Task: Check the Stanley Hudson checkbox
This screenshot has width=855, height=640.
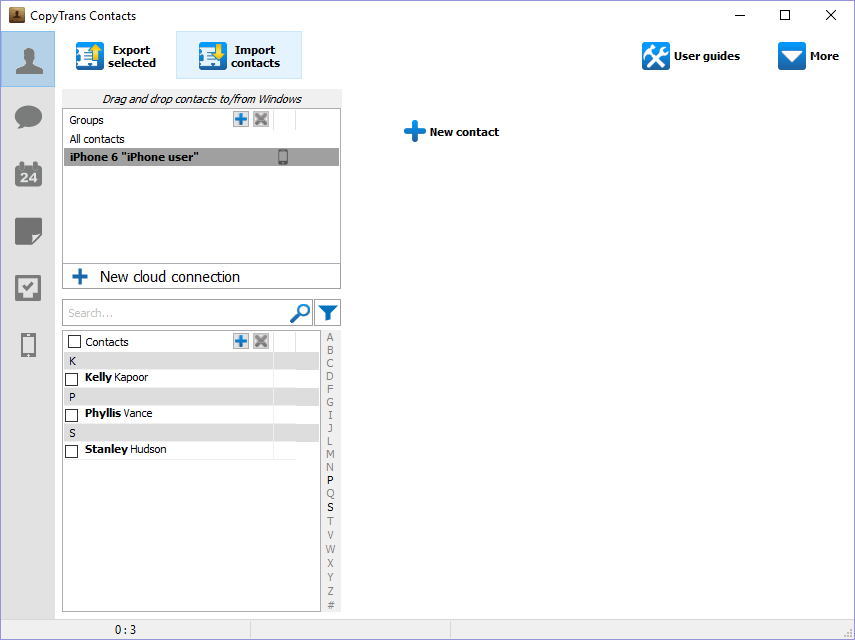Action: (71, 451)
